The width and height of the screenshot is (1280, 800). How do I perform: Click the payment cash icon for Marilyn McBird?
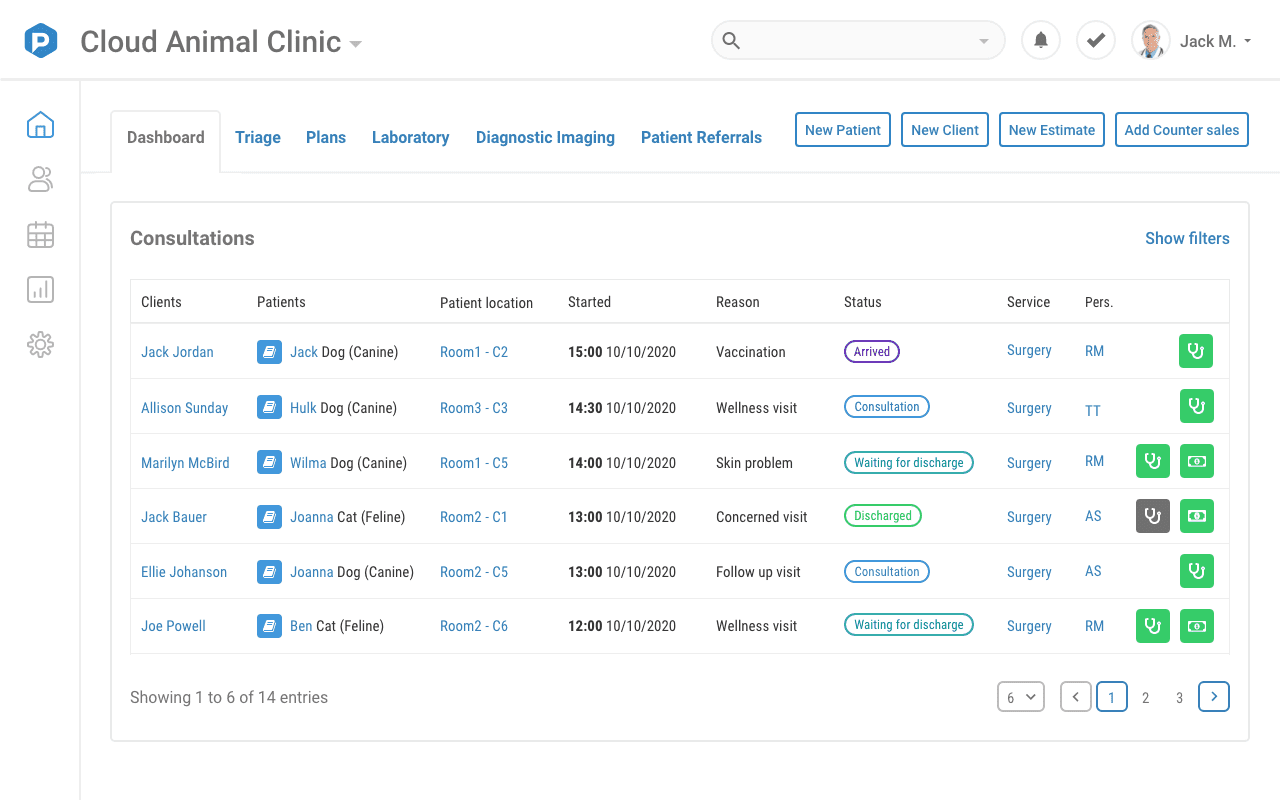pyautogui.click(x=1196, y=461)
